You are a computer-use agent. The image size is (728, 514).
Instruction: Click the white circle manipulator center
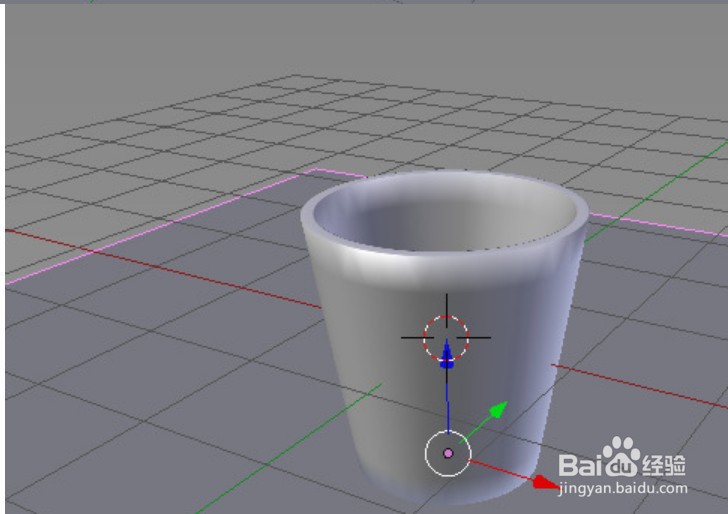[448, 454]
